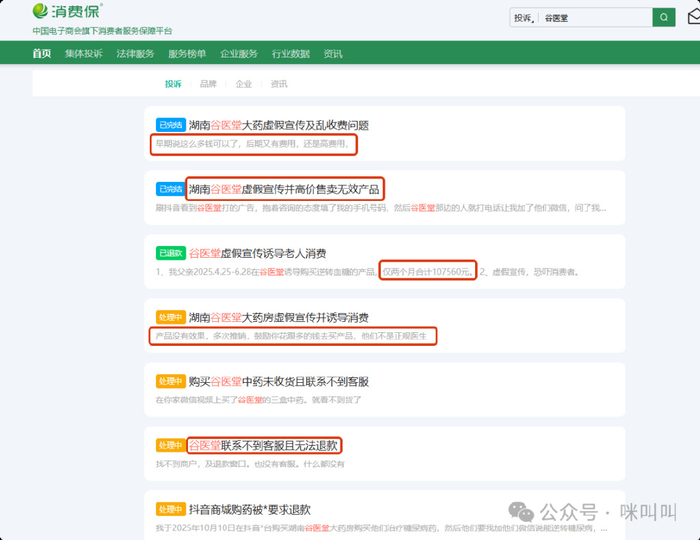Click summary text 我于2025年10月10日在抖音
This screenshot has height=540, width=700.
(x=381, y=528)
